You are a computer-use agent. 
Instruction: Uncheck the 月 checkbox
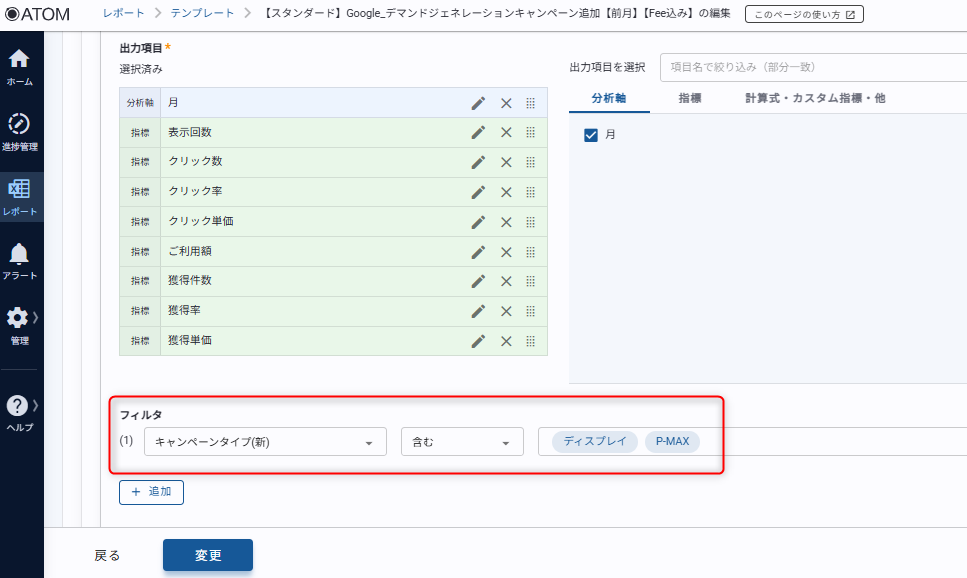pos(591,135)
